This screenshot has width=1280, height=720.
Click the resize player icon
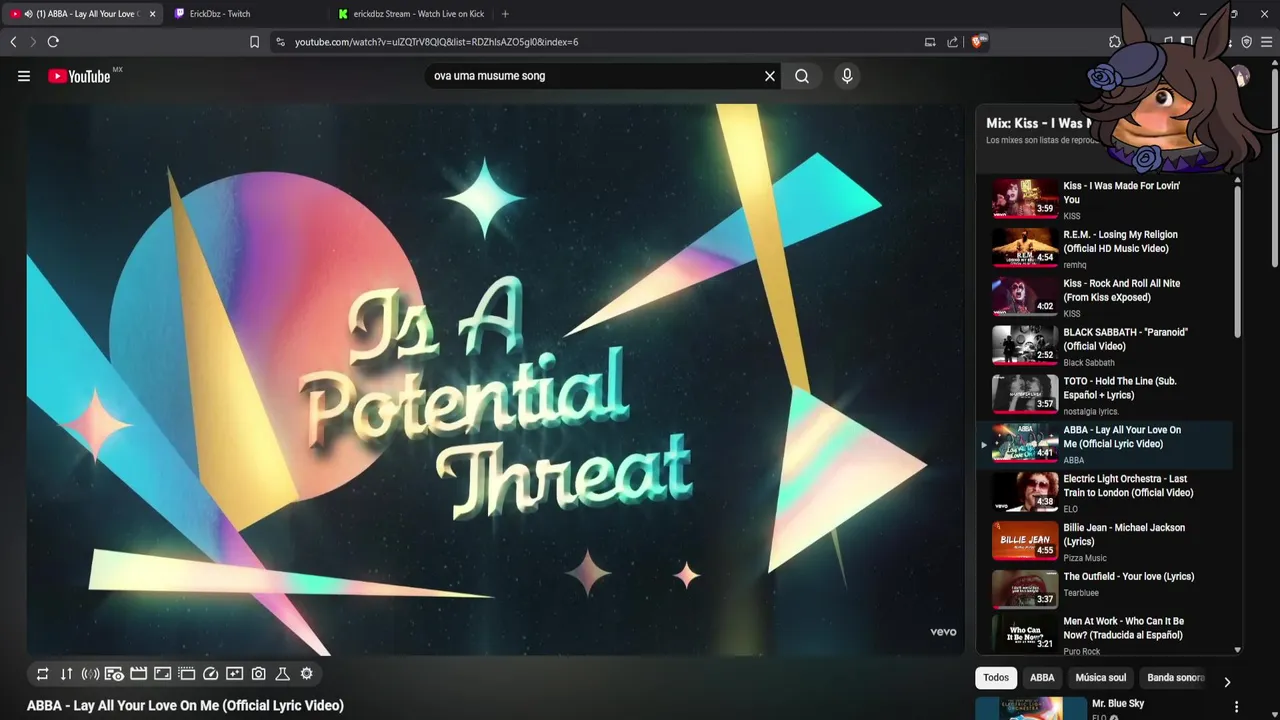[x=162, y=674]
